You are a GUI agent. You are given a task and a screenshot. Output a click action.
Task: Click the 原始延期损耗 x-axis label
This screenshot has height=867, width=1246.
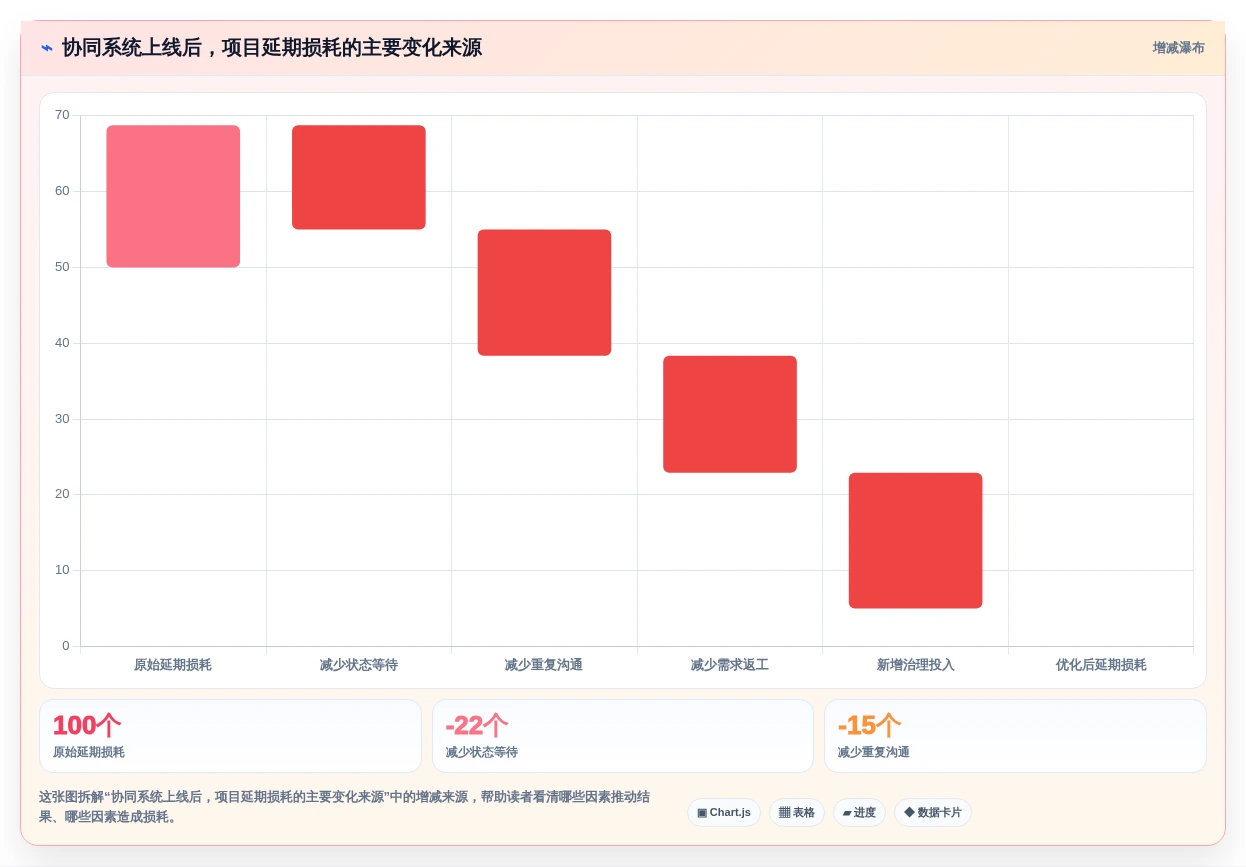coord(173,665)
